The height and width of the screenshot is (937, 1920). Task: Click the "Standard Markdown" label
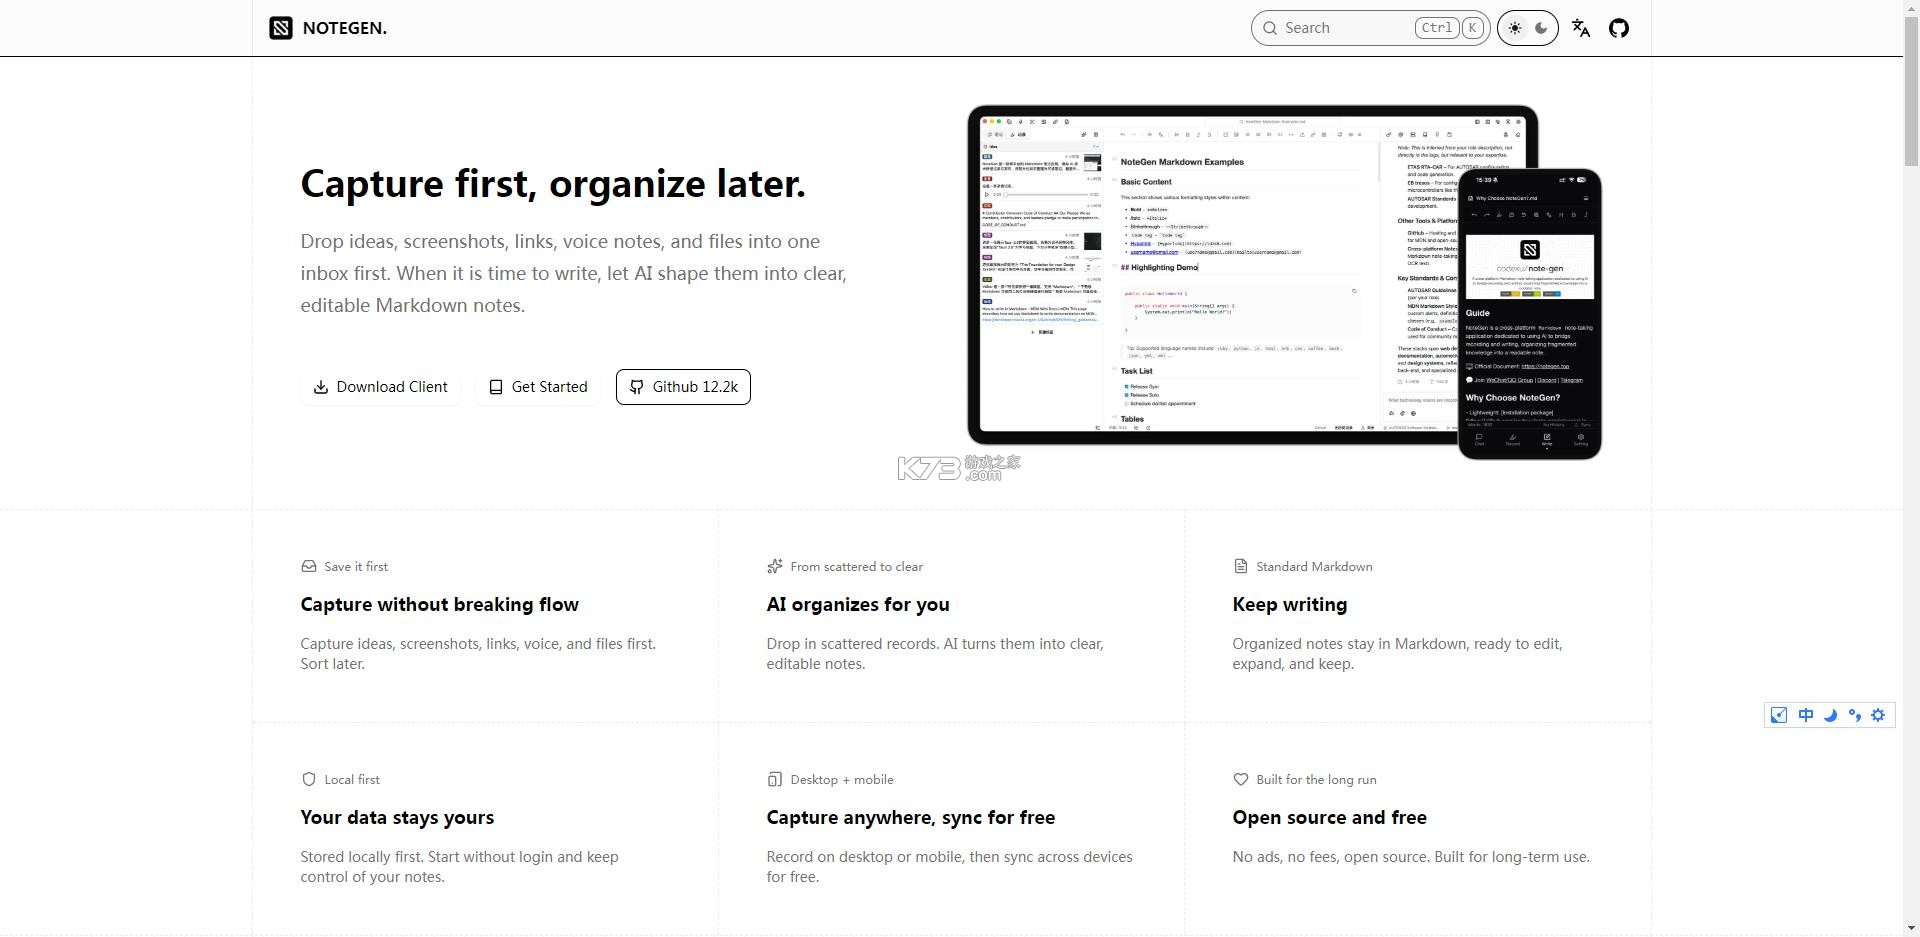(1314, 567)
